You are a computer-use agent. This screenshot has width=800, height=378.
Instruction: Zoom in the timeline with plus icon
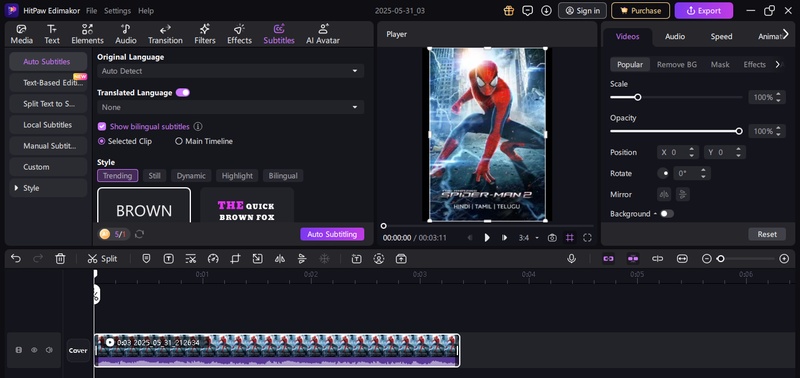click(x=784, y=259)
